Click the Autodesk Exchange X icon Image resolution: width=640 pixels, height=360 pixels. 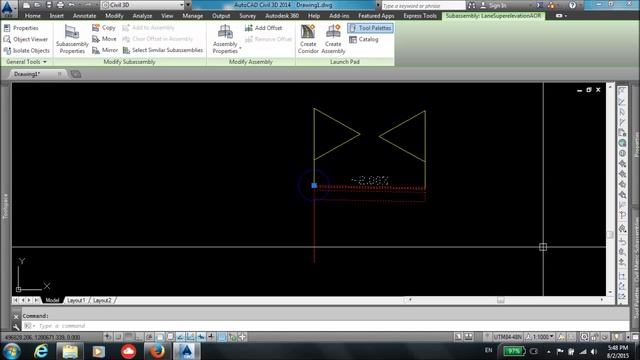tap(540, 5)
